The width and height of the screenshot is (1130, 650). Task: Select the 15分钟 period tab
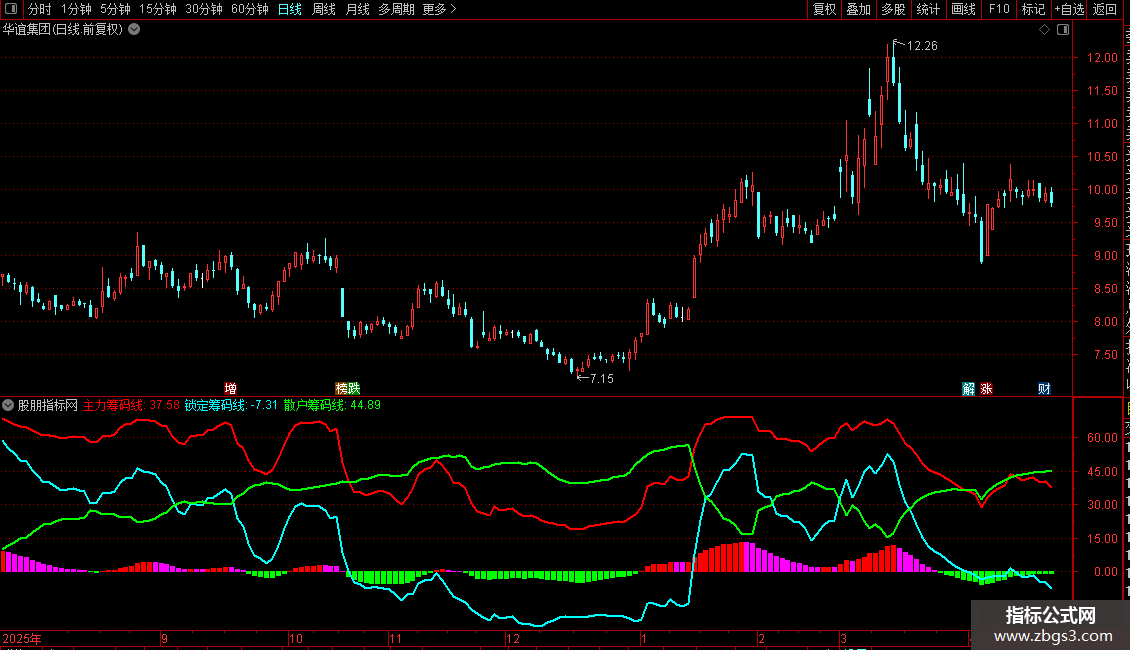coord(158,9)
